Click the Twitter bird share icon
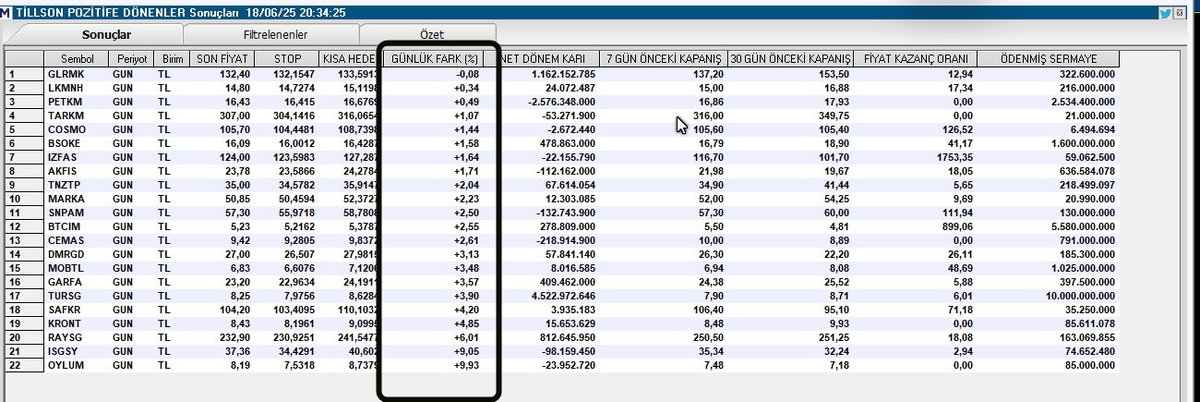The height and width of the screenshot is (402, 1200). 1165,13
